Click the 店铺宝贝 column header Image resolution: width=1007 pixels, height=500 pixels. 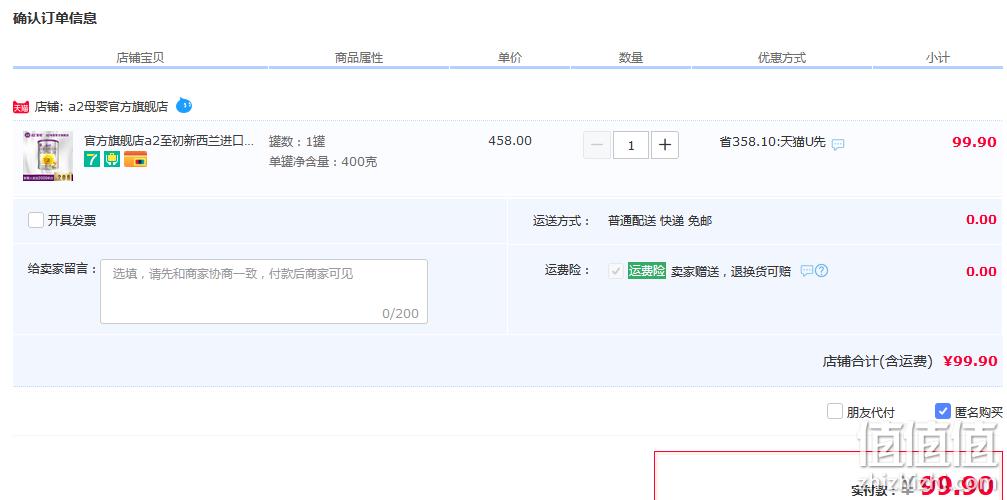tap(140, 58)
